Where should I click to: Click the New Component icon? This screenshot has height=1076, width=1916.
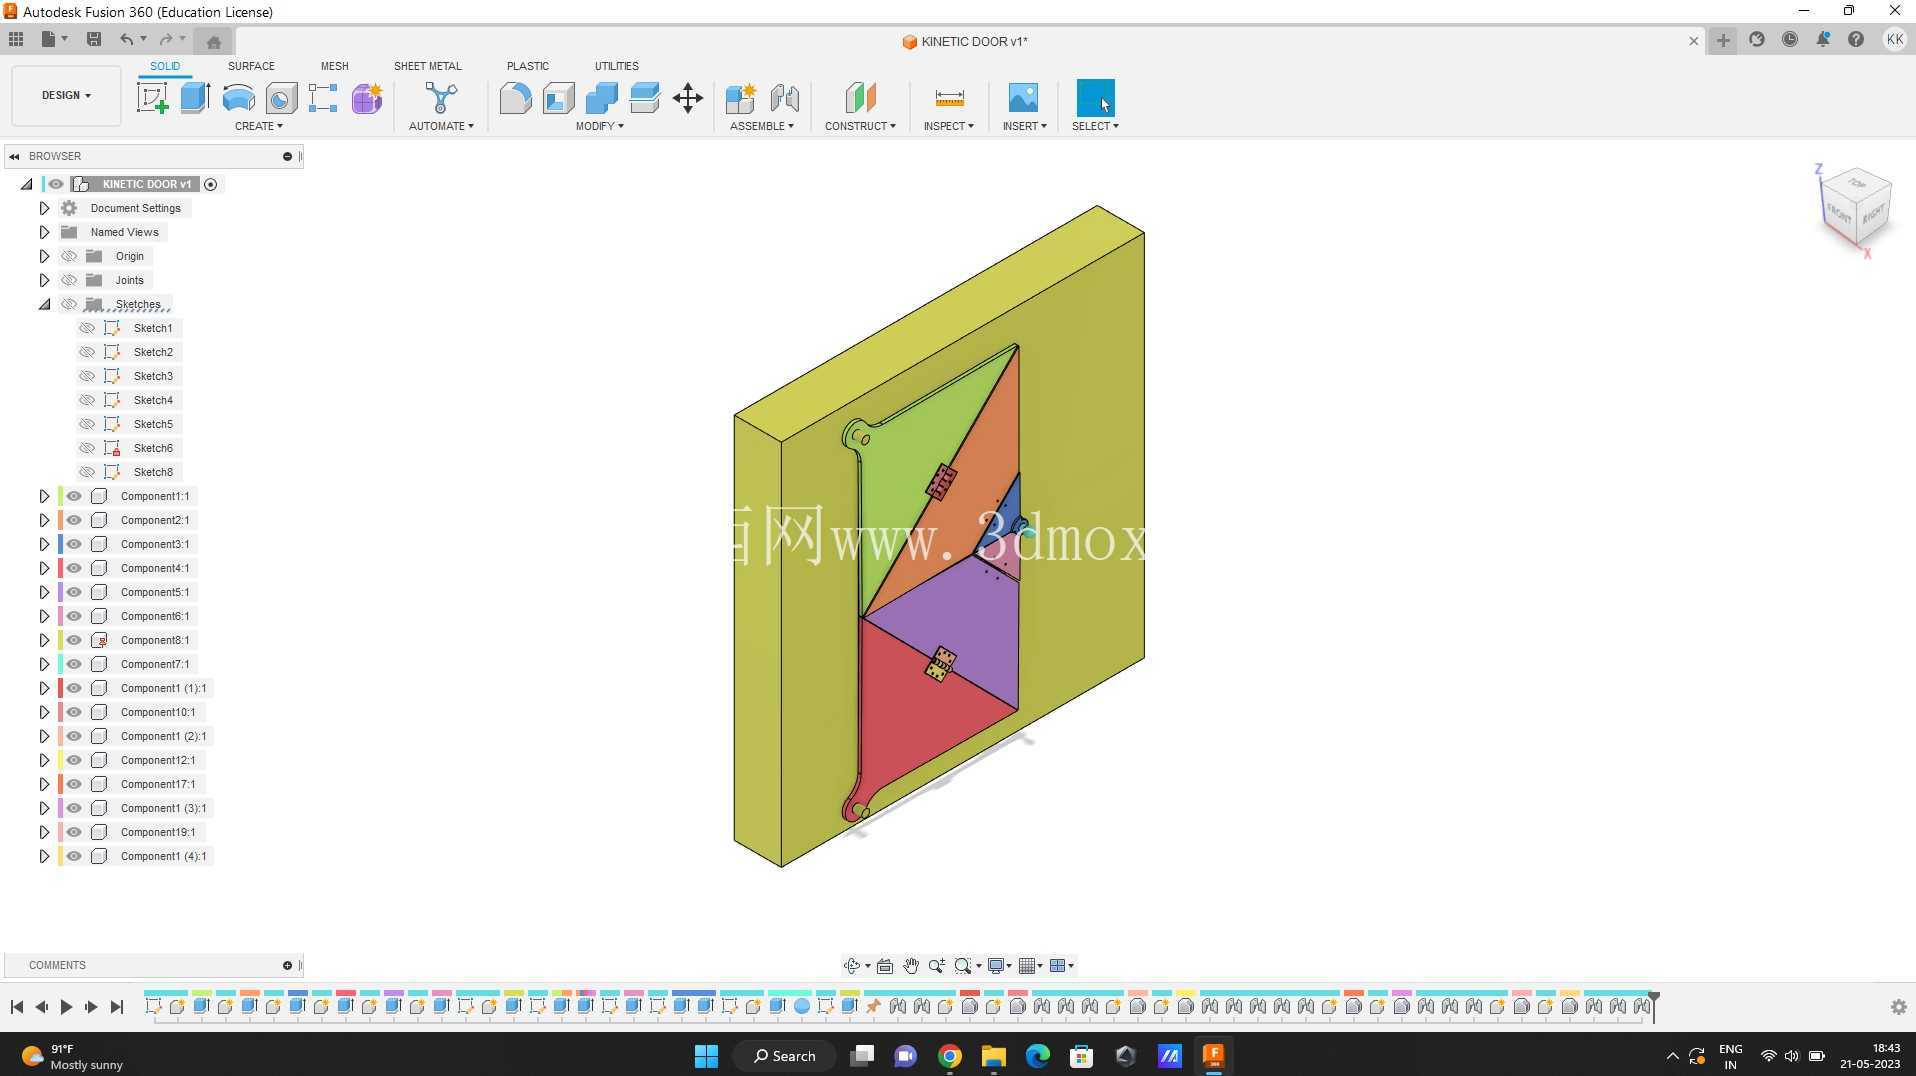point(740,98)
